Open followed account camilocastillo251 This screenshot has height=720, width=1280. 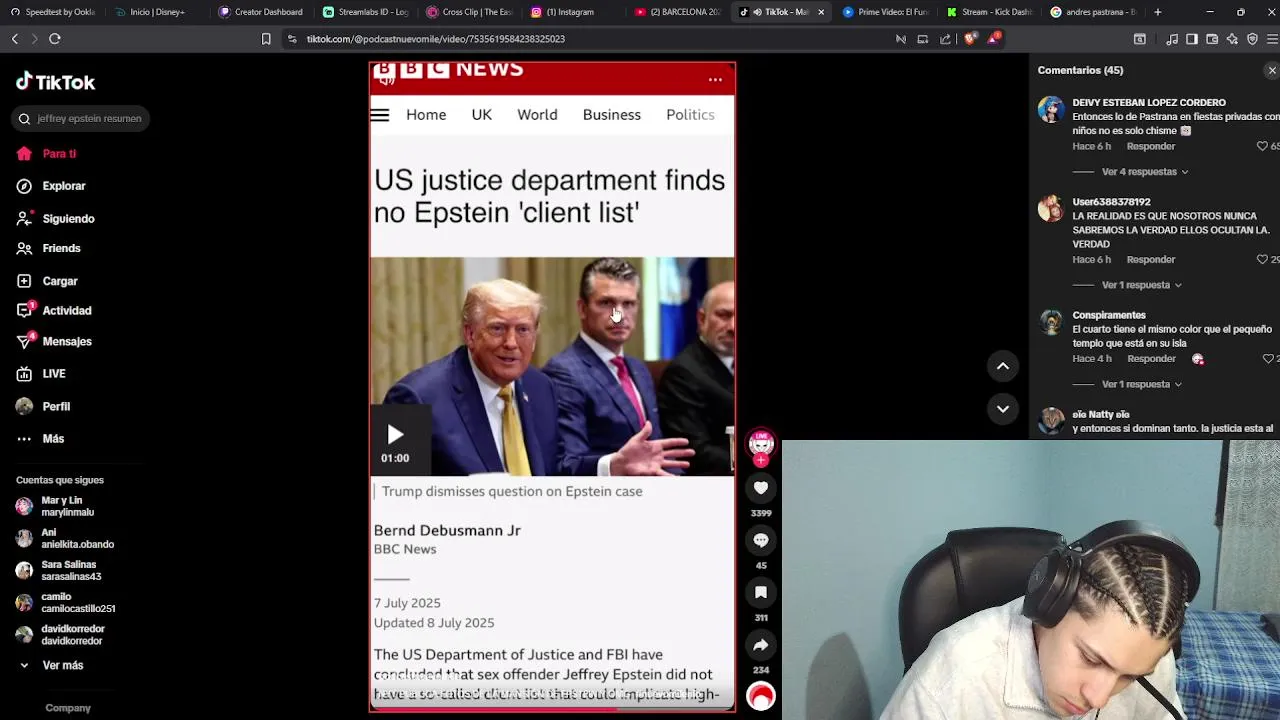pos(67,602)
